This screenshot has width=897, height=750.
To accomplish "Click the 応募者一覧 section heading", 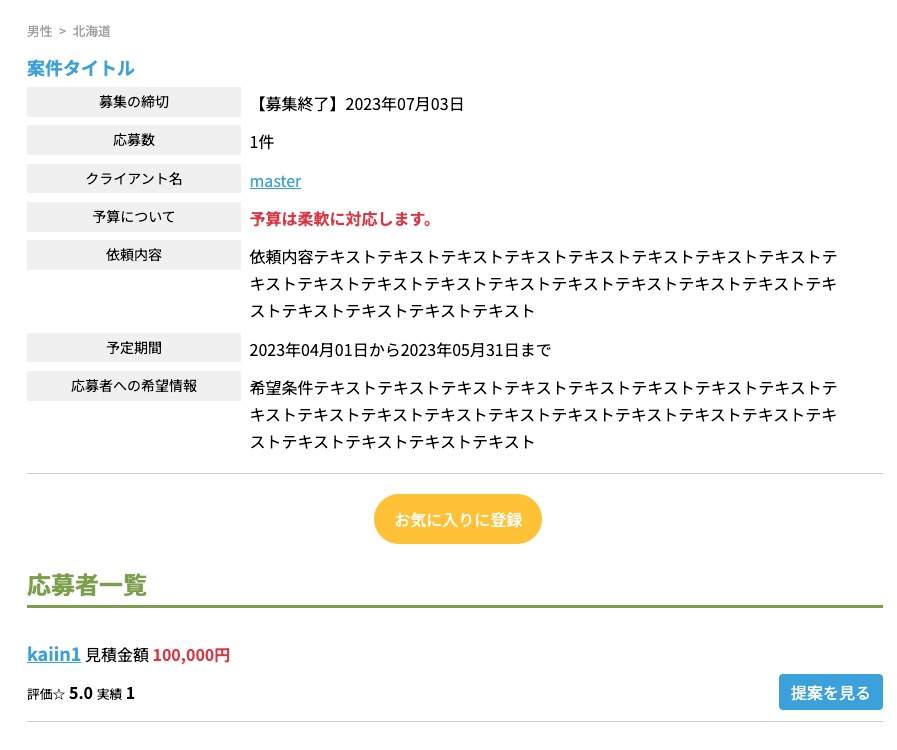I will pos(87,585).
